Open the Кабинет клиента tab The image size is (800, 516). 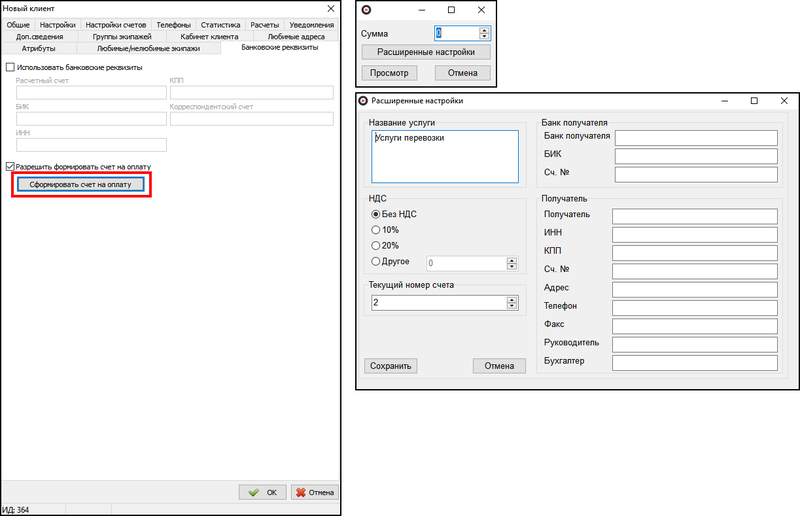pyautogui.click(x=209, y=36)
